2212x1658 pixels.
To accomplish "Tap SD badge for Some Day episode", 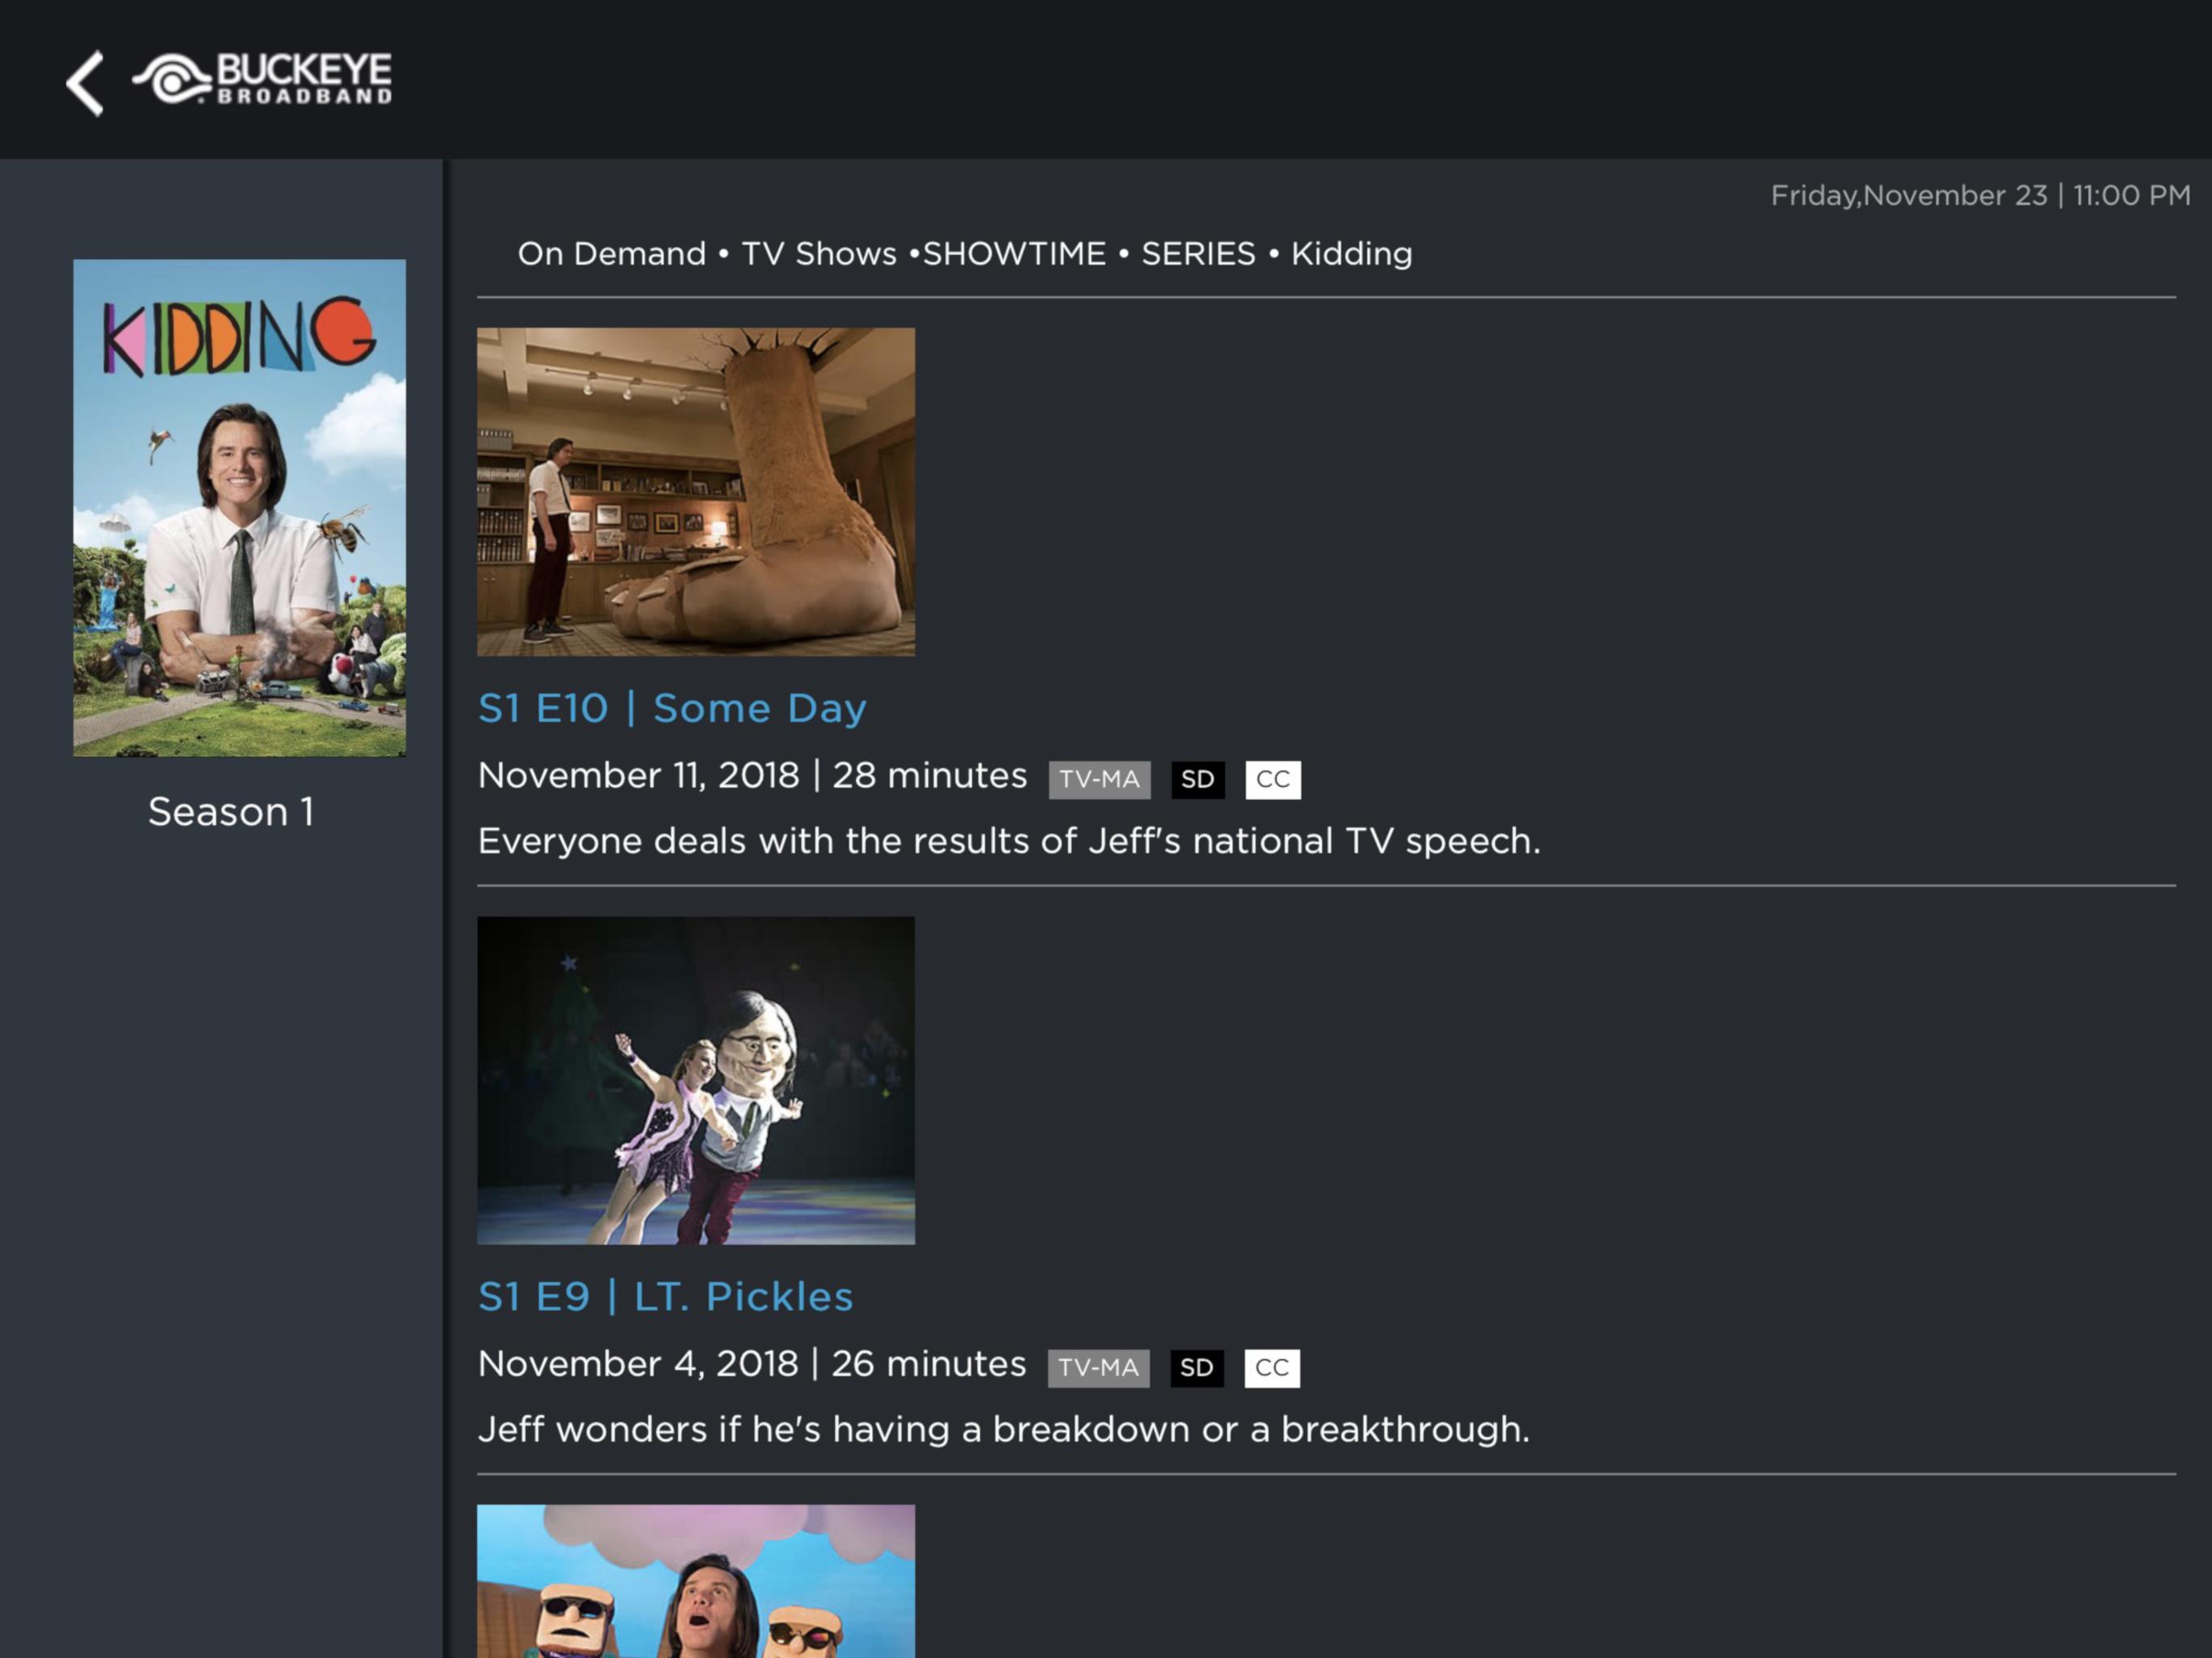I will click(1198, 780).
